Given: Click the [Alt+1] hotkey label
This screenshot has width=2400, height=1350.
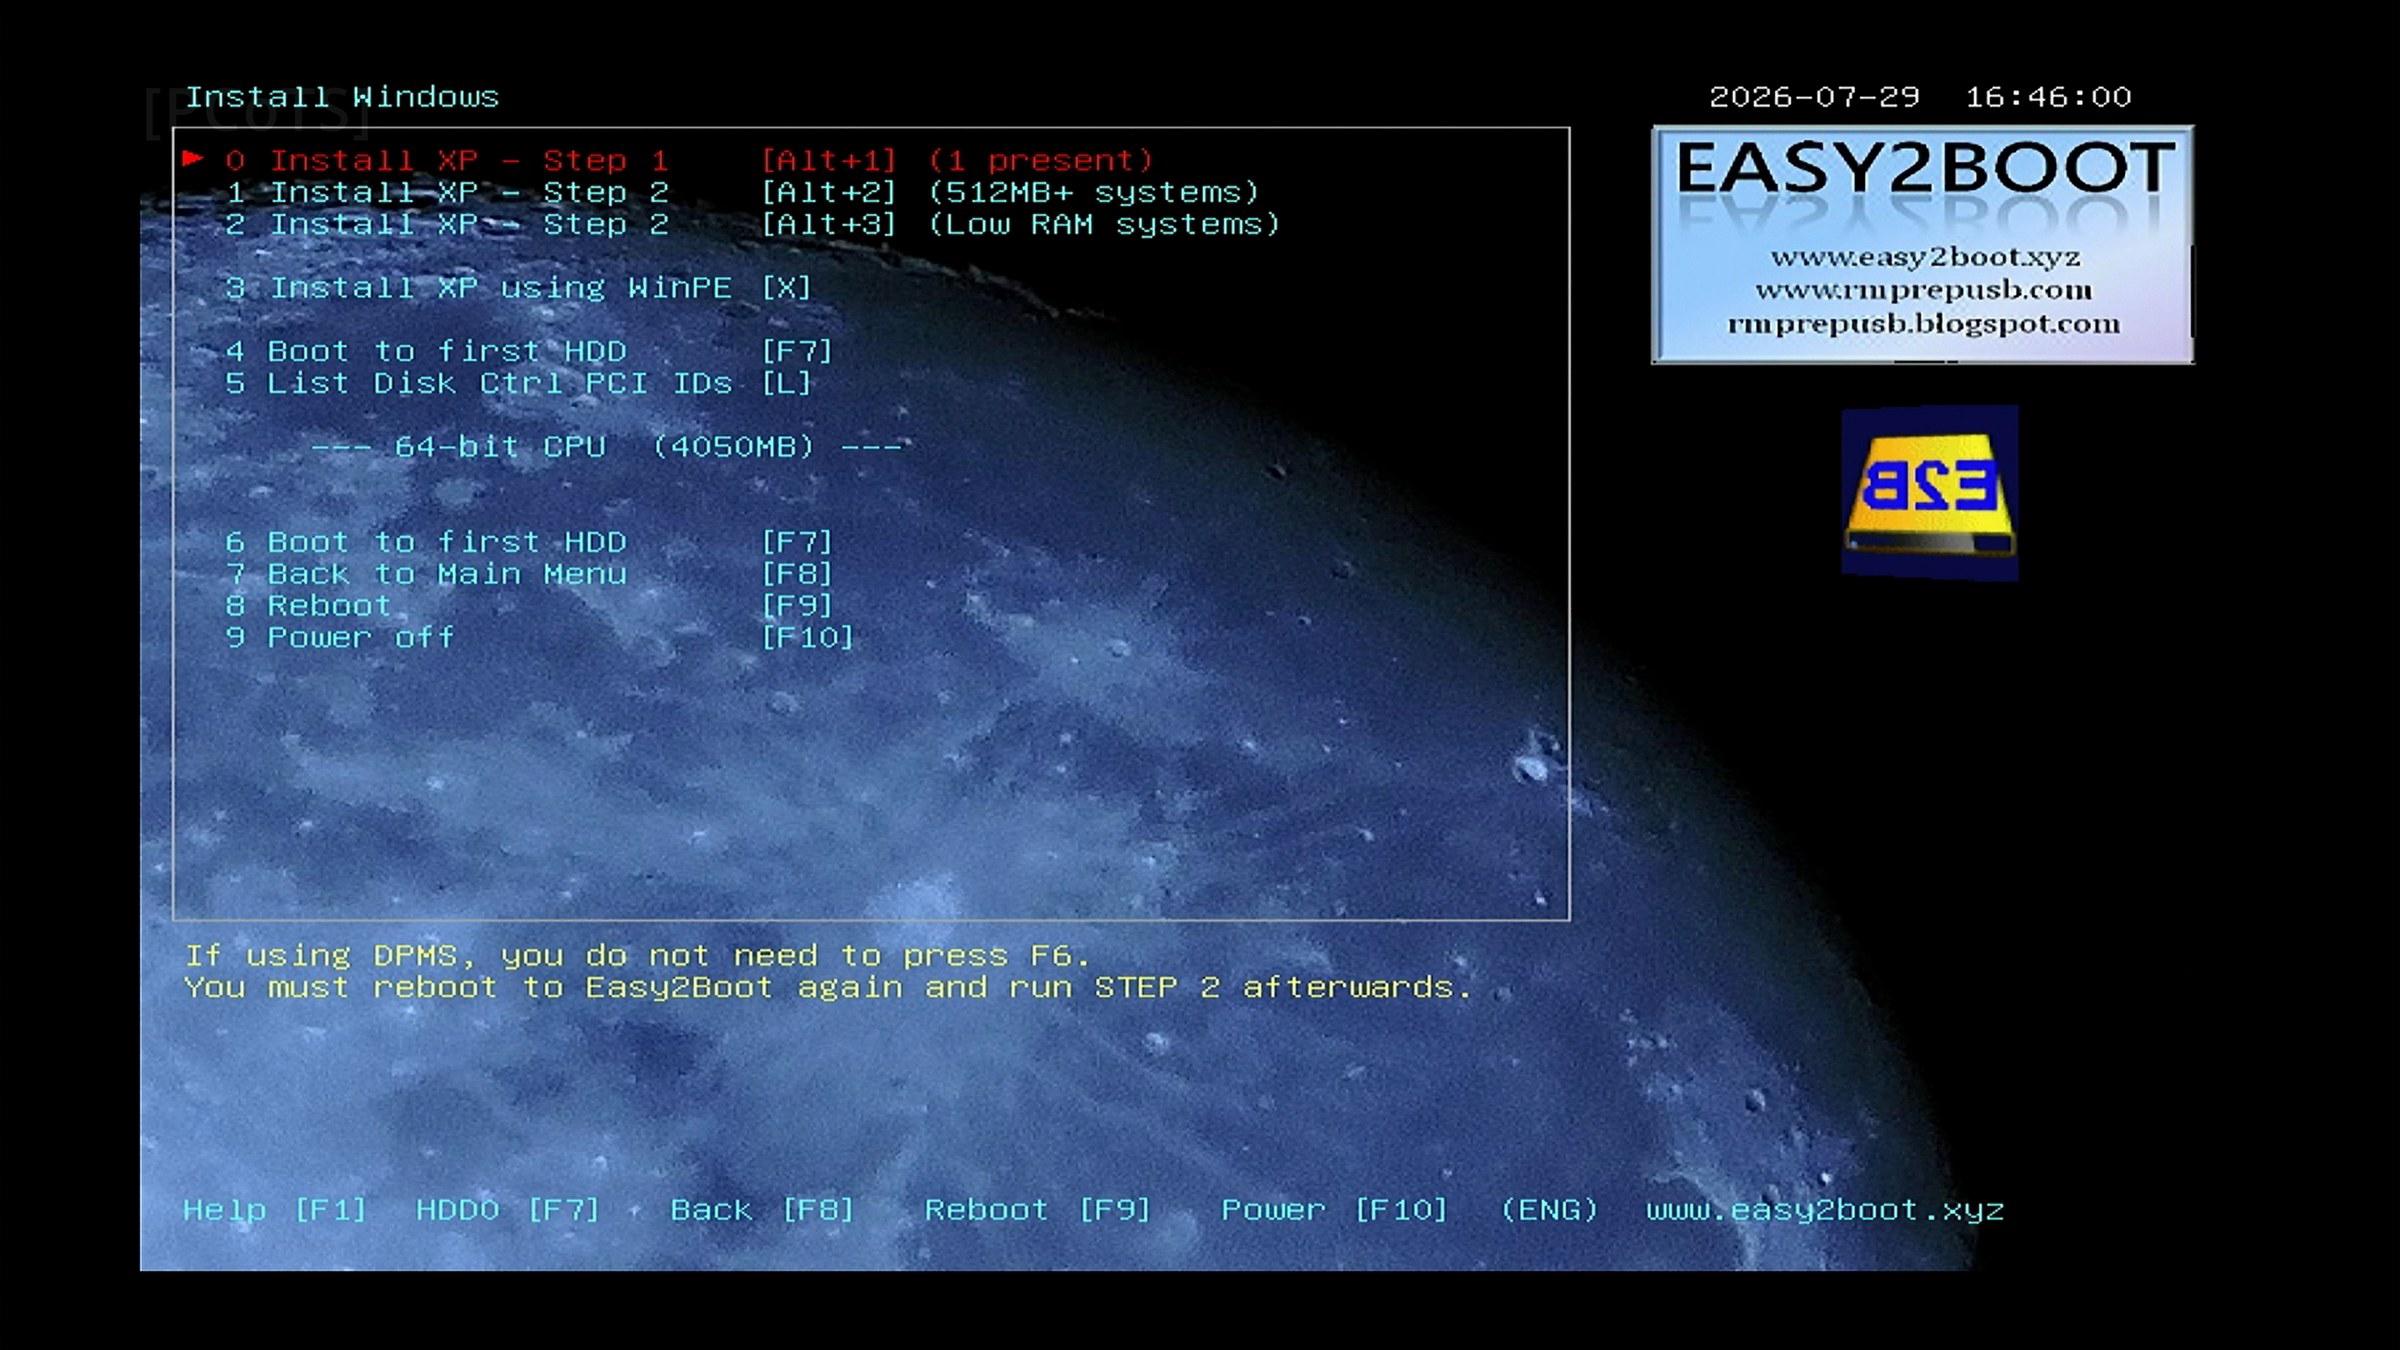Looking at the screenshot, I should 829,160.
